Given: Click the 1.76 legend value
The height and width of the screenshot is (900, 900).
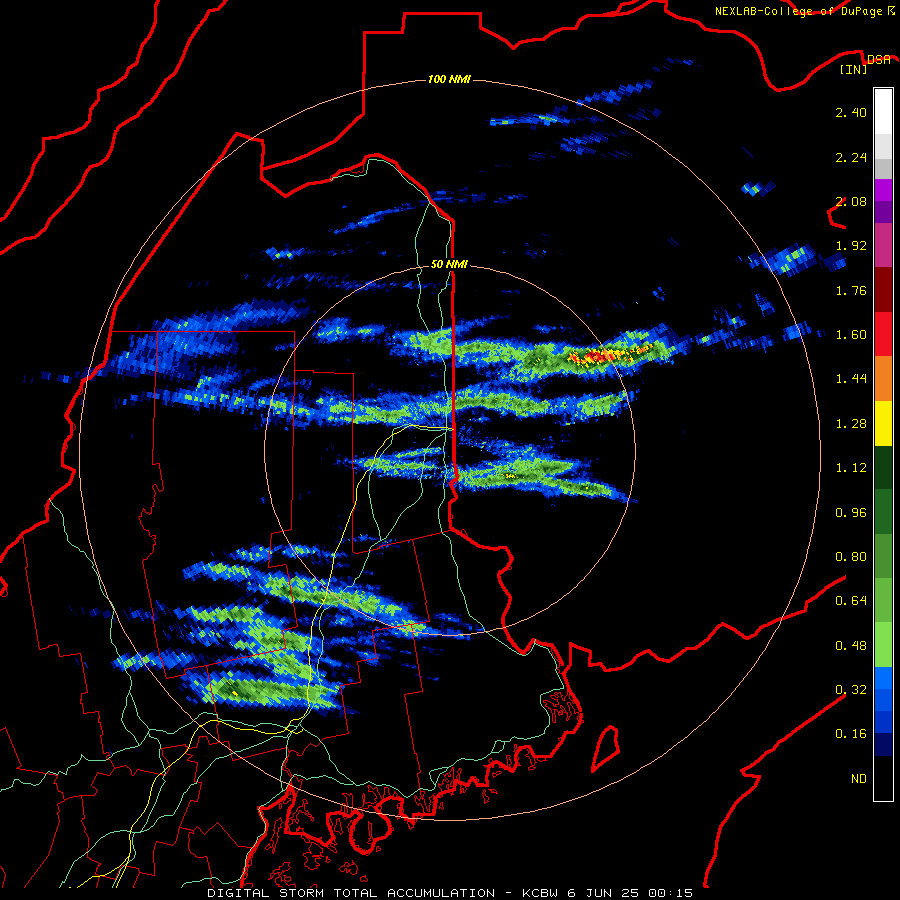Looking at the screenshot, I should pos(851,290).
